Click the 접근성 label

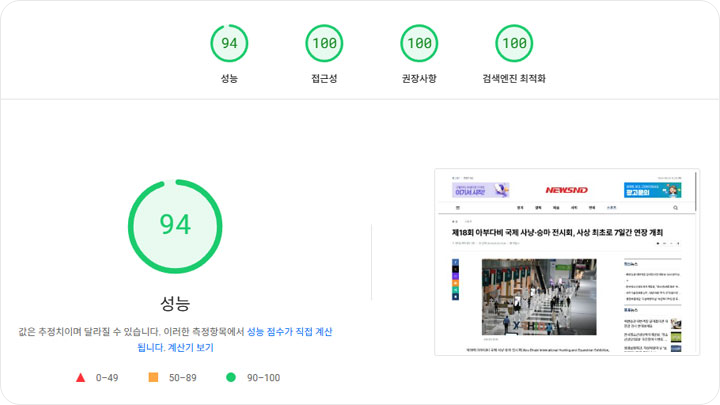[x=324, y=79]
